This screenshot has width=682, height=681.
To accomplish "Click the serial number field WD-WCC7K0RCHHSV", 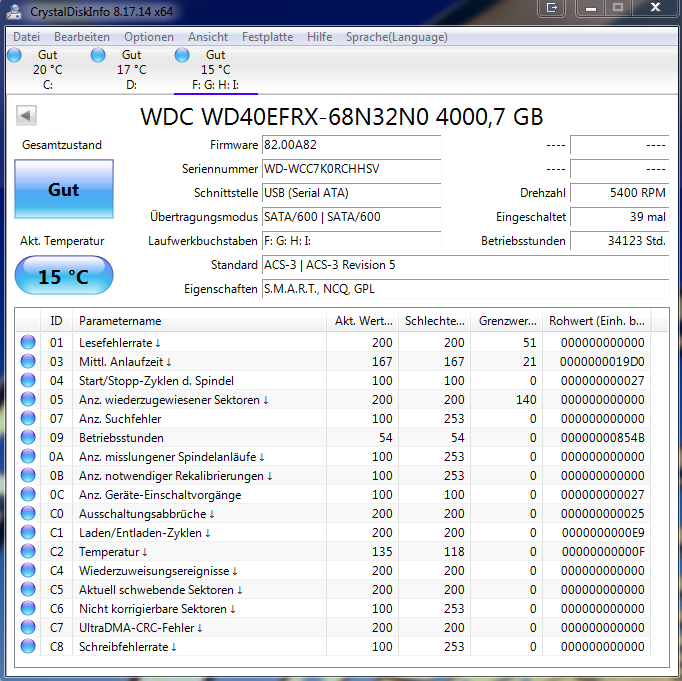I will click(x=351, y=169).
